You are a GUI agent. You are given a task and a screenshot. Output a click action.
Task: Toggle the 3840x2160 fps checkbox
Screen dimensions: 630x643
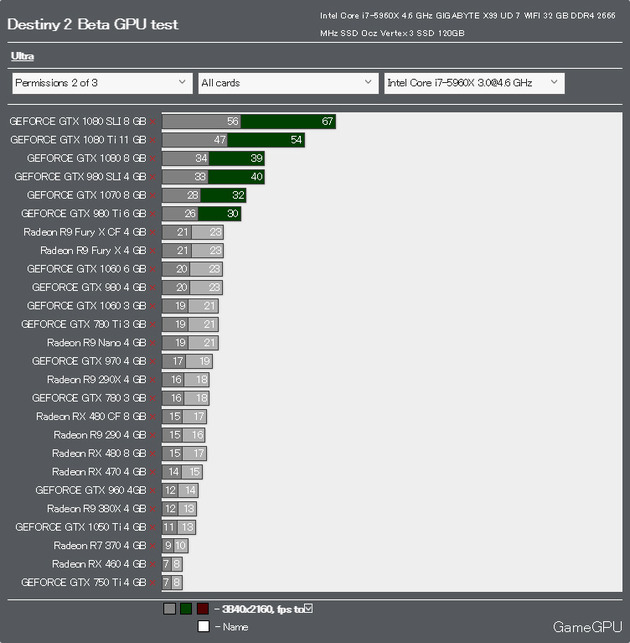(x=308, y=608)
